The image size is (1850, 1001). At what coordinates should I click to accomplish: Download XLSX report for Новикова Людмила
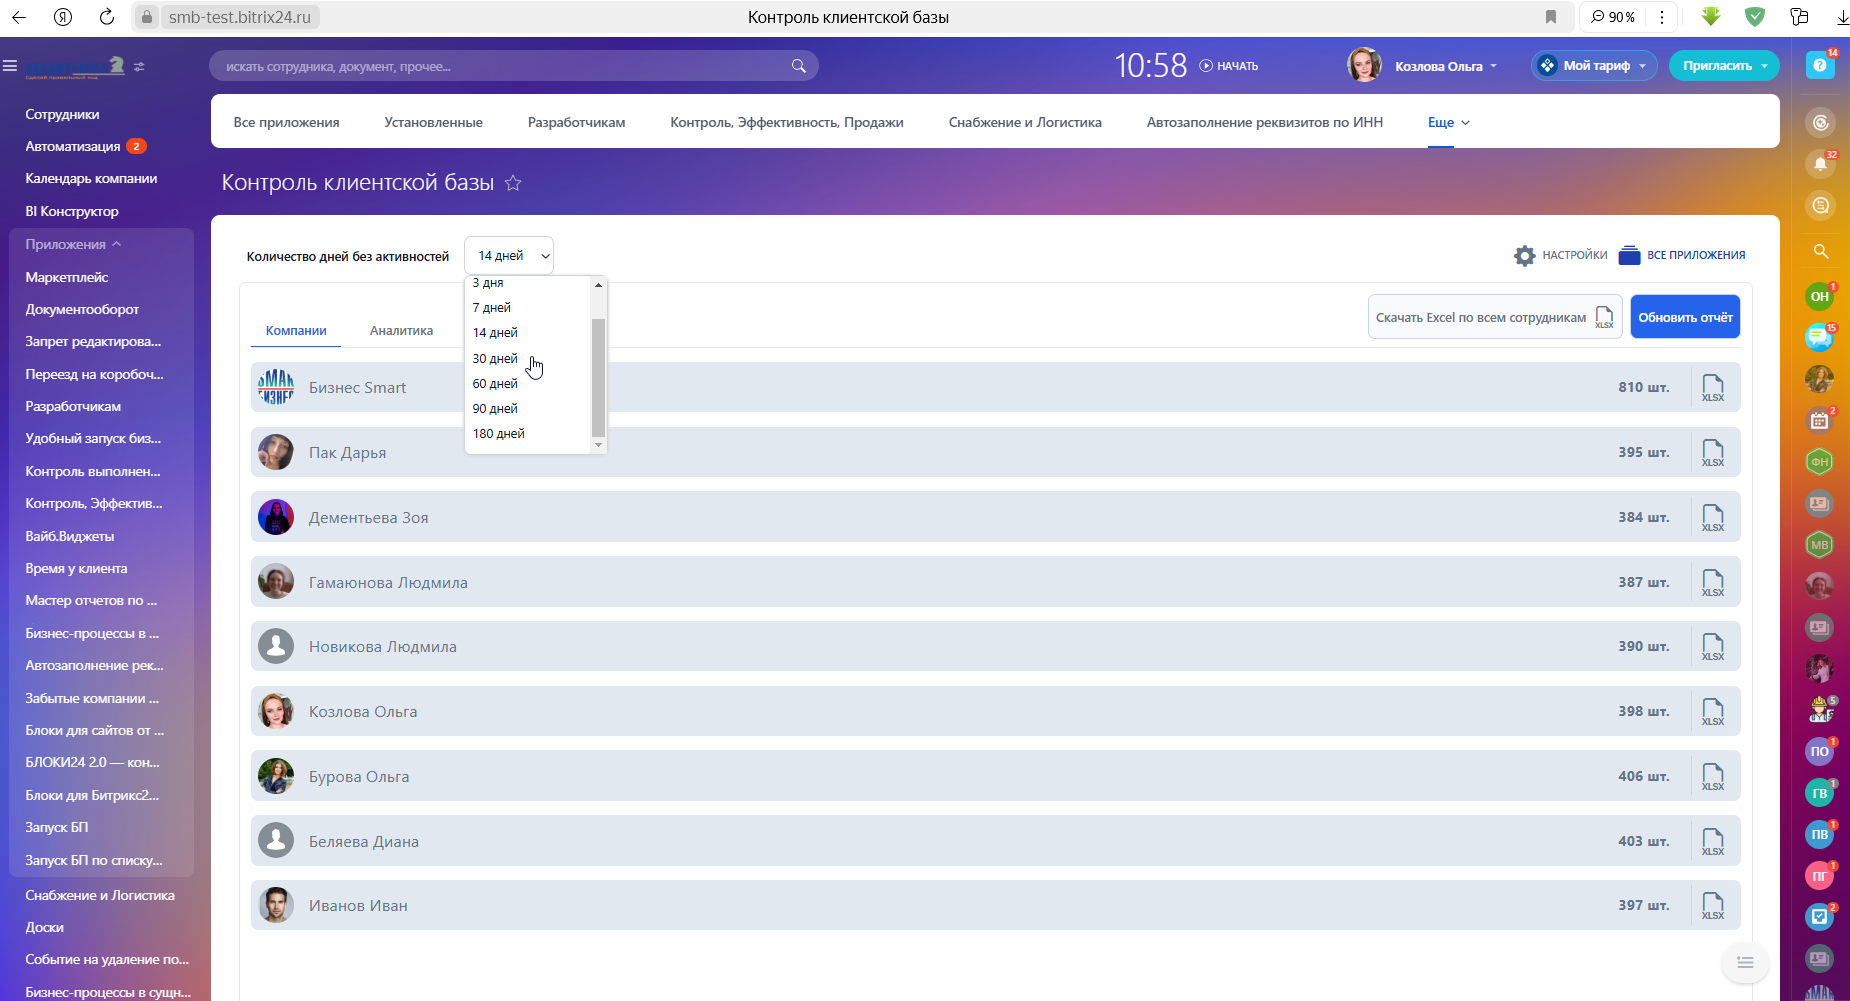[x=1713, y=646]
